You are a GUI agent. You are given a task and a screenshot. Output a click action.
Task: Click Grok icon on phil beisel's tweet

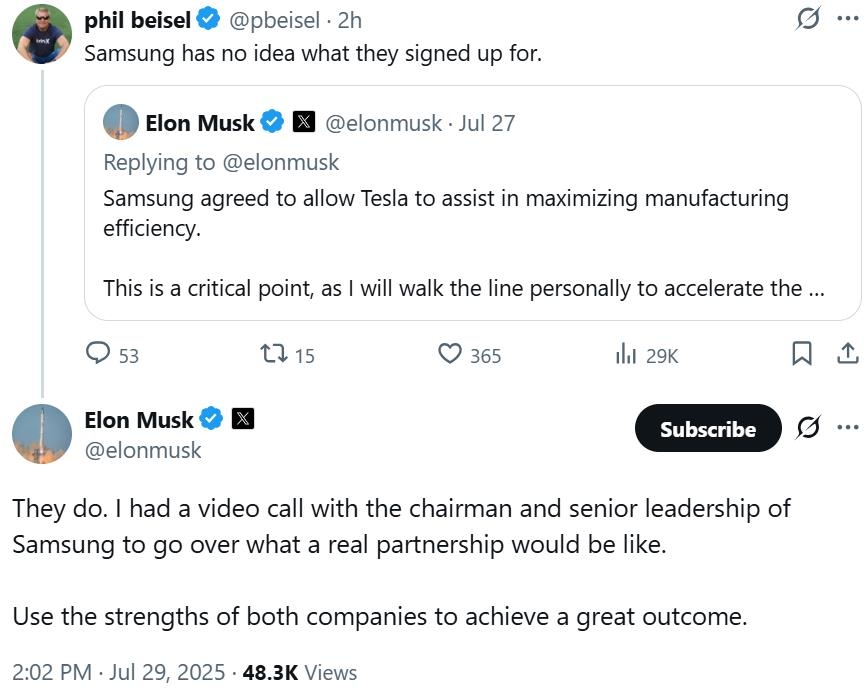(x=808, y=19)
